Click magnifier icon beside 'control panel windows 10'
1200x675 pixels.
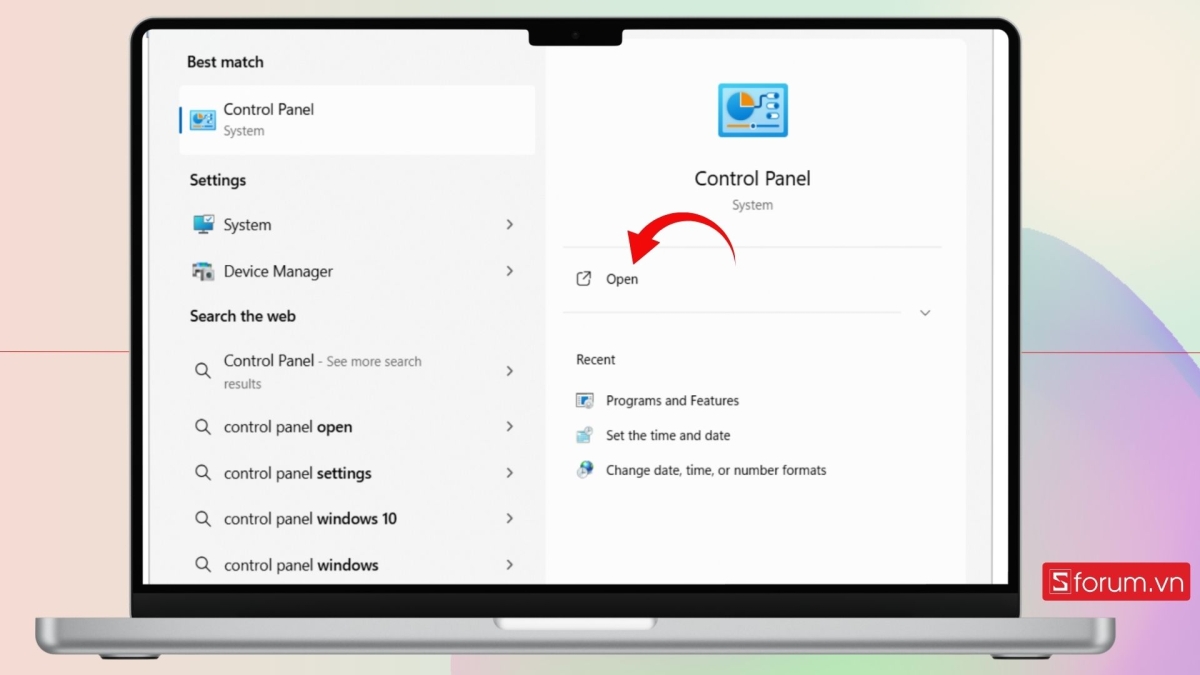pyautogui.click(x=203, y=519)
